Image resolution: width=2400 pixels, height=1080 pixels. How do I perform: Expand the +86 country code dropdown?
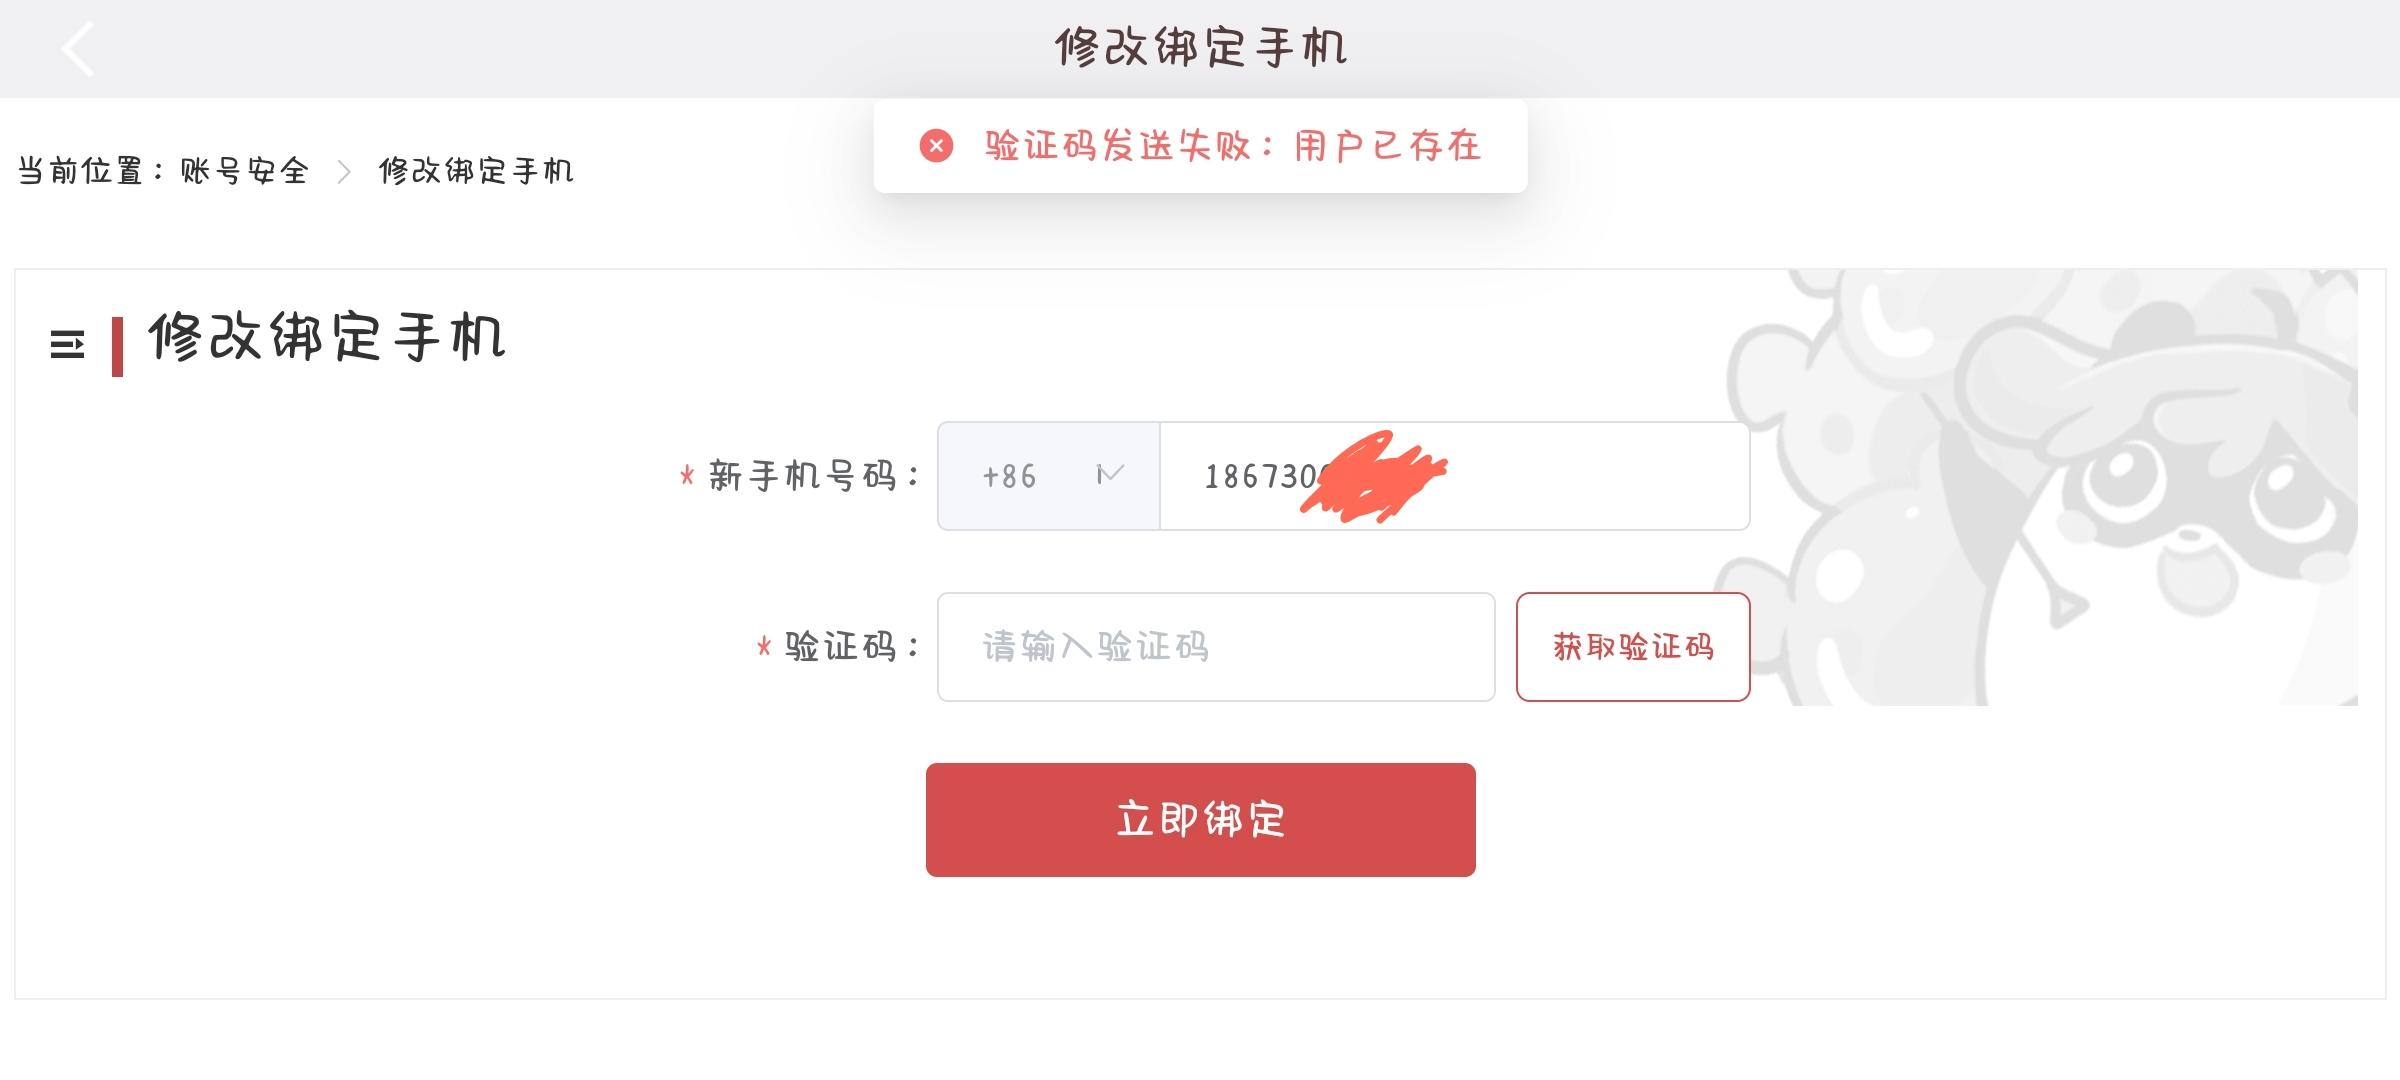click(1048, 476)
